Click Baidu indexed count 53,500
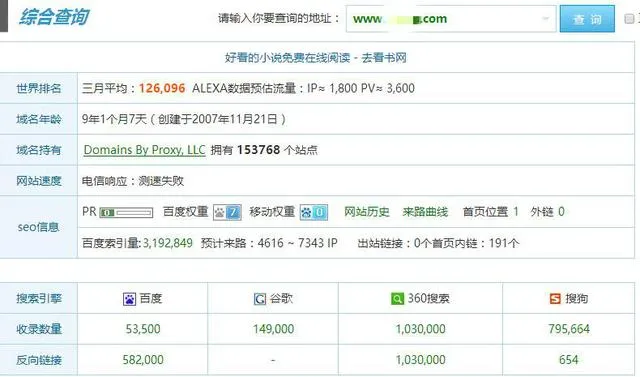The image size is (640, 377). (143, 329)
